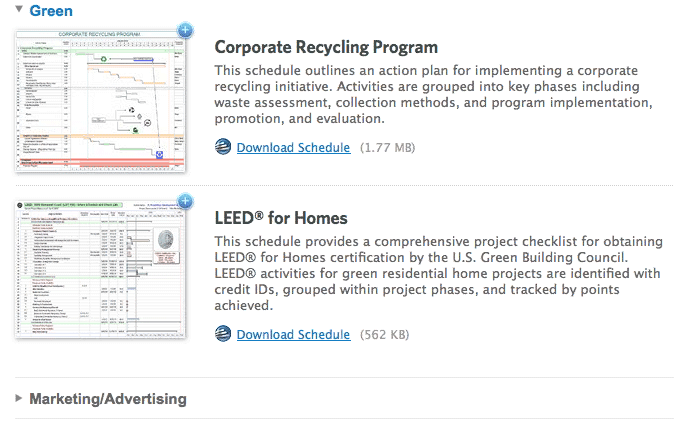Click the 562 KB file size label

tap(384, 334)
